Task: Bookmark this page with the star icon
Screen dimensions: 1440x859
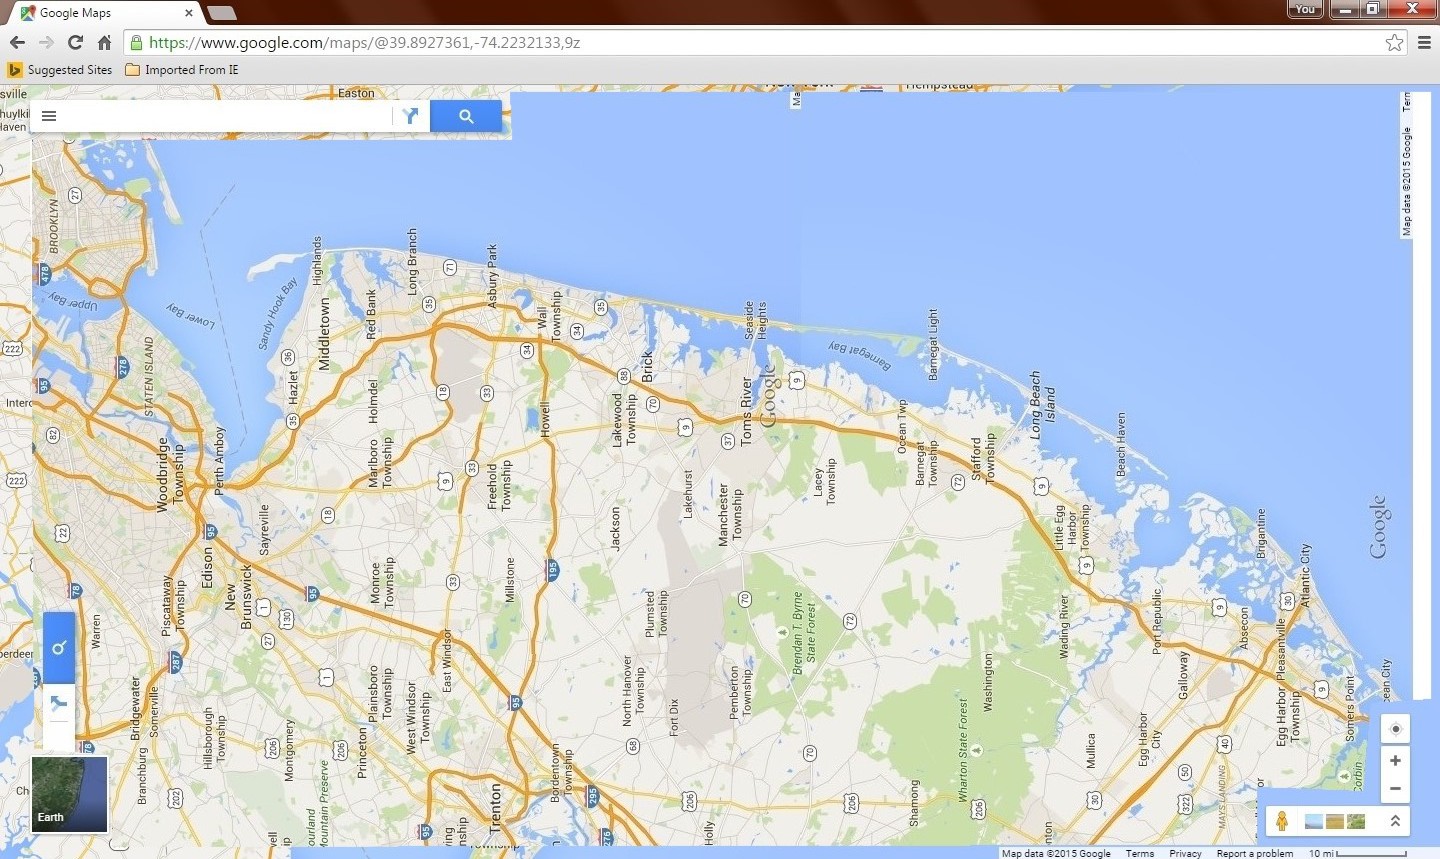Action: [1394, 42]
